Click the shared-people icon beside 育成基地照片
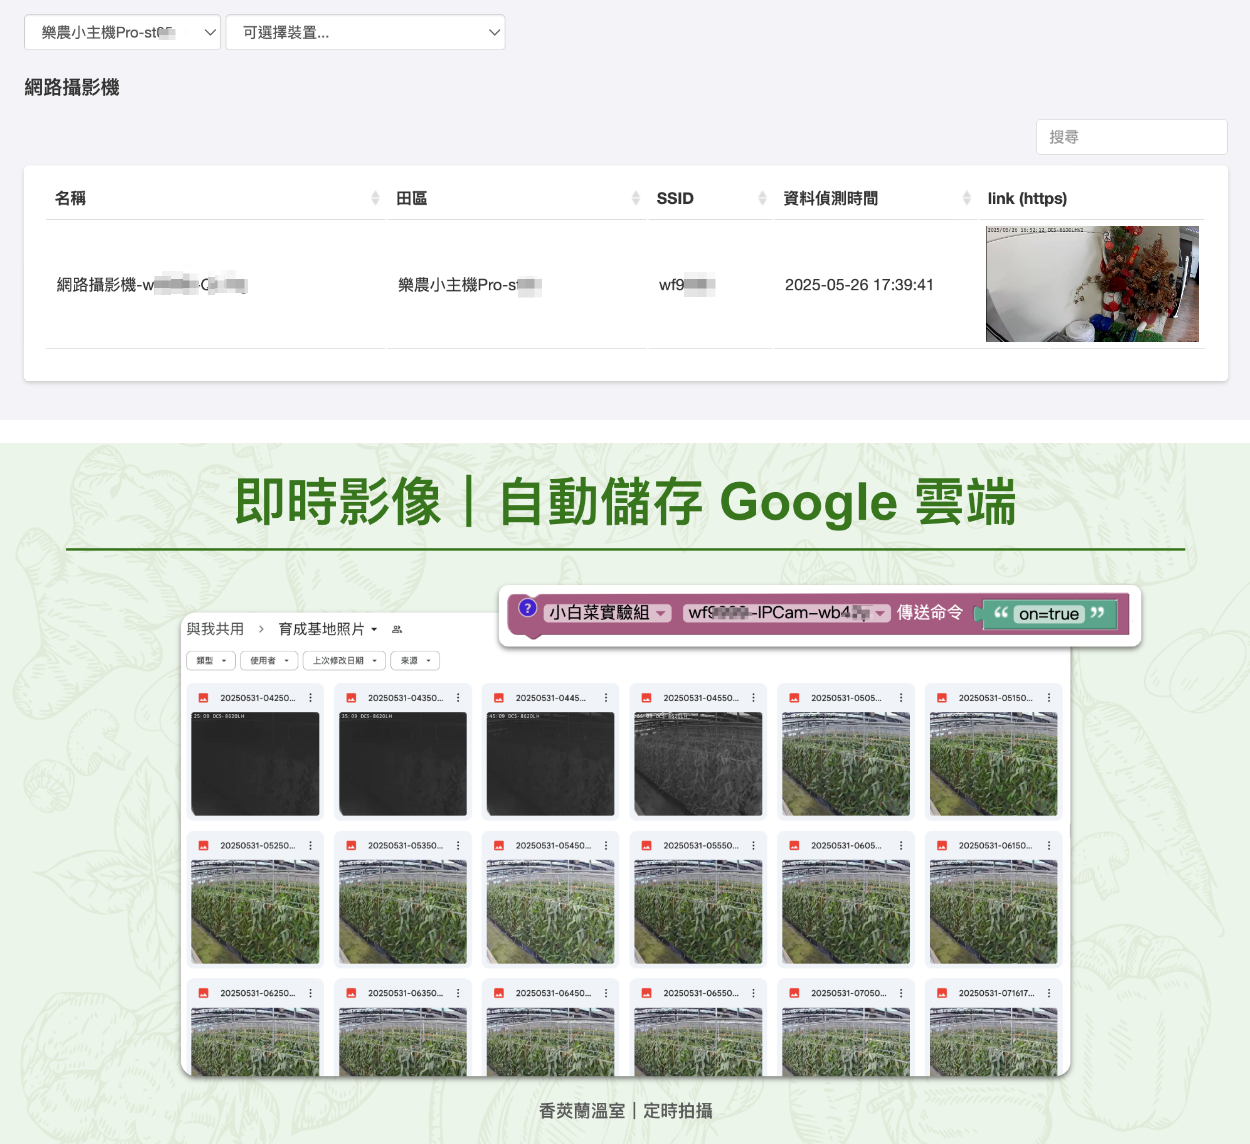 tap(397, 629)
